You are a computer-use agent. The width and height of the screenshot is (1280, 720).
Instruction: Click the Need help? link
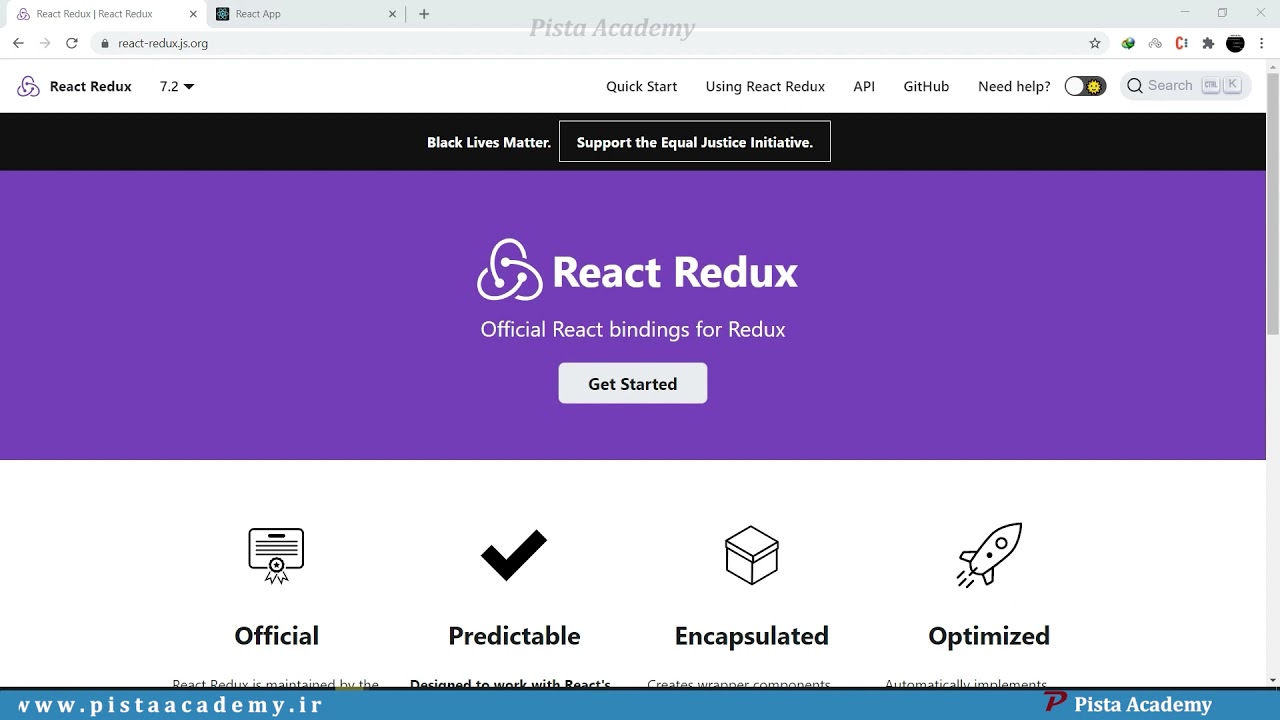pos(1014,86)
